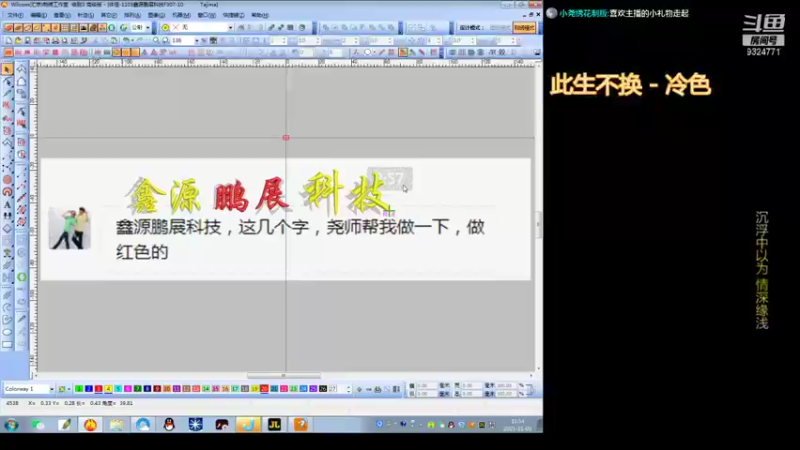Screen dimensions: 800x450
Task: Open the 编辑 menu
Action: [39, 15]
